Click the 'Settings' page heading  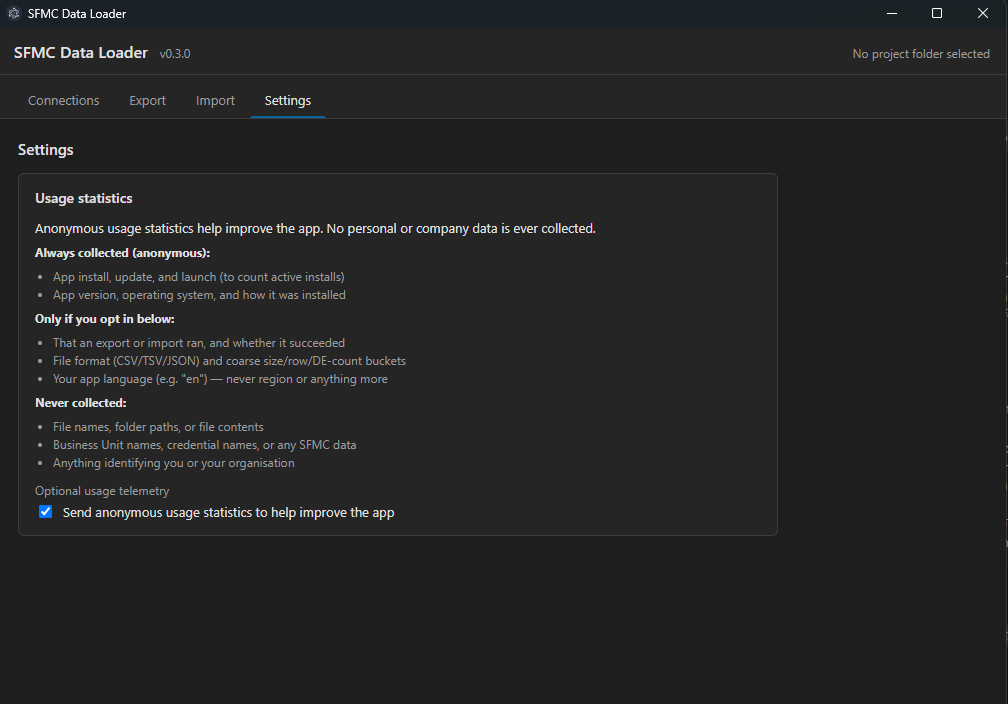46,150
